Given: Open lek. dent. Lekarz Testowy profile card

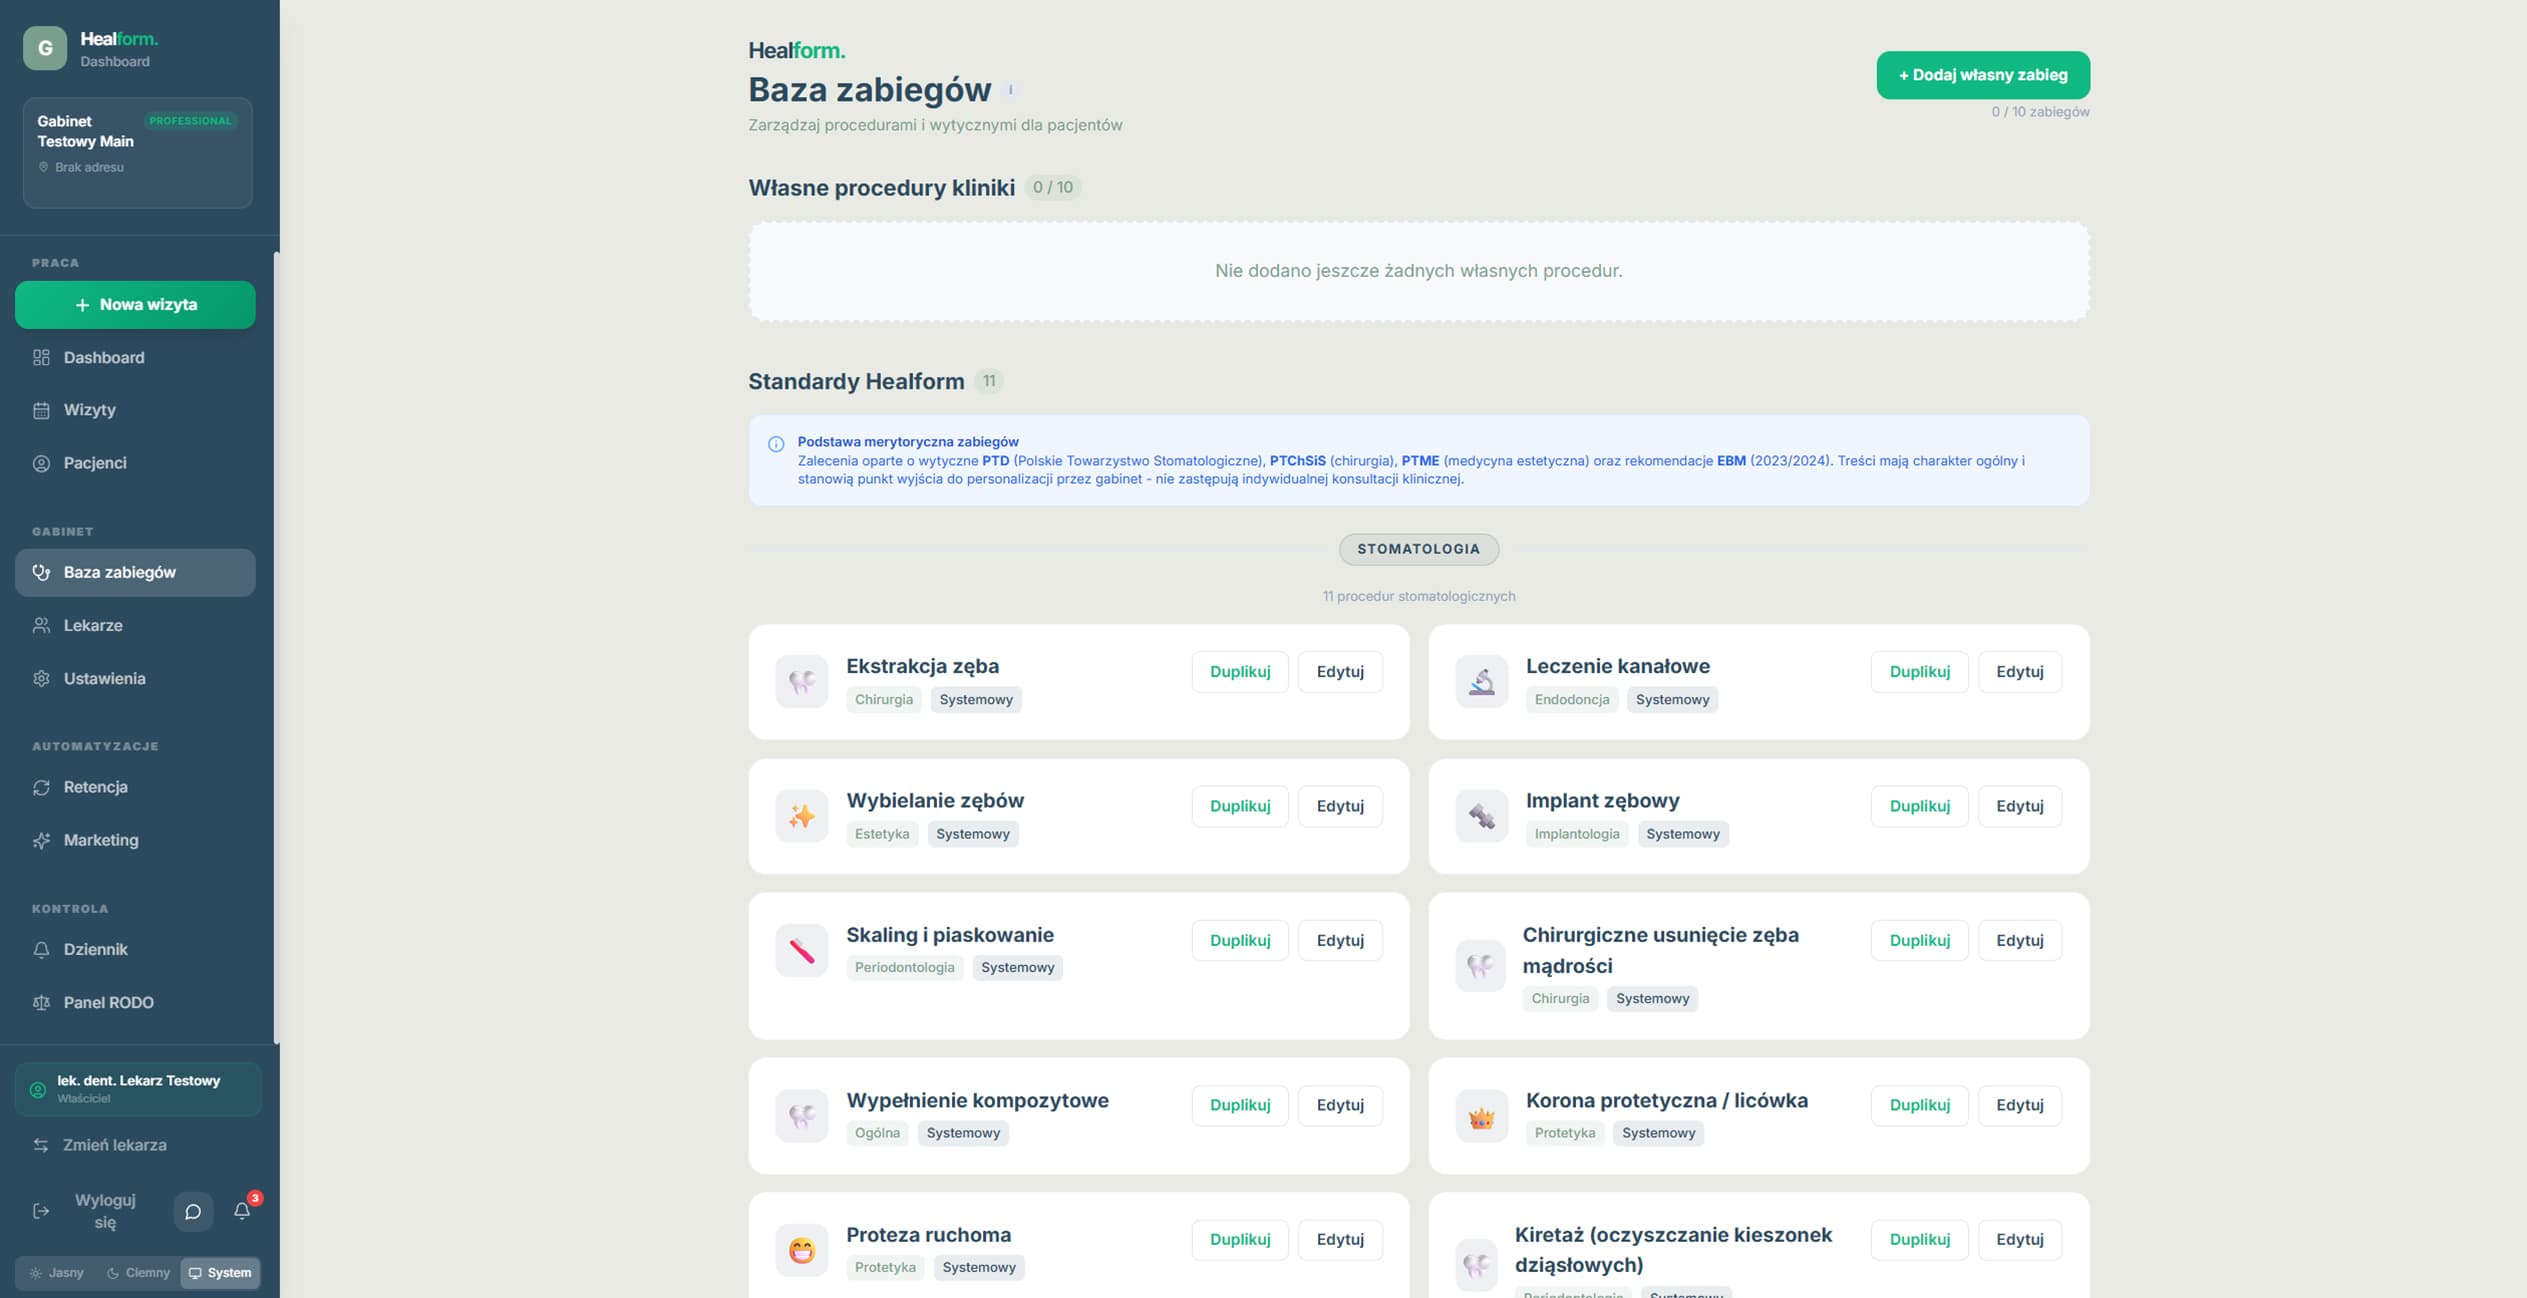Looking at the screenshot, I should (138, 1089).
